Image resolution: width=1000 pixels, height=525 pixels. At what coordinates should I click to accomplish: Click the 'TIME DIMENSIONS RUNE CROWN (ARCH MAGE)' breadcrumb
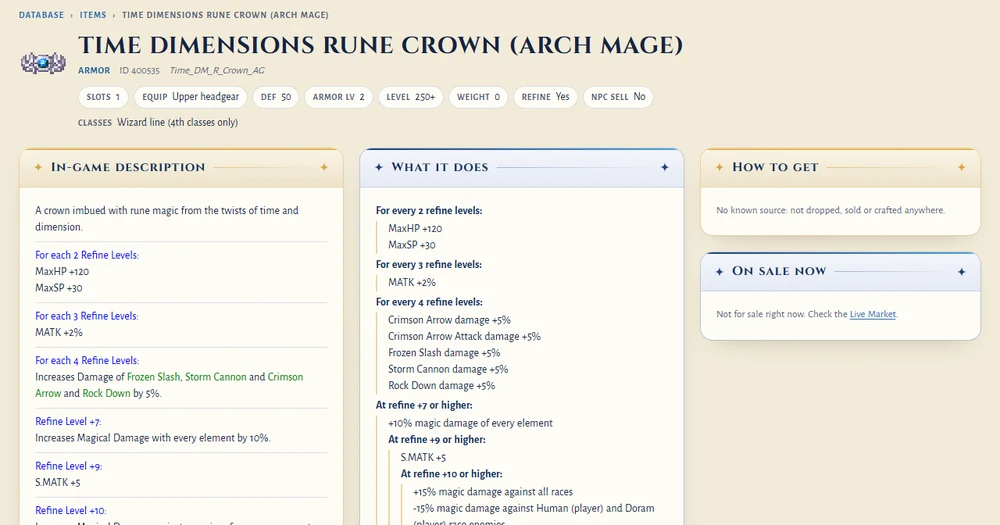[226, 15]
